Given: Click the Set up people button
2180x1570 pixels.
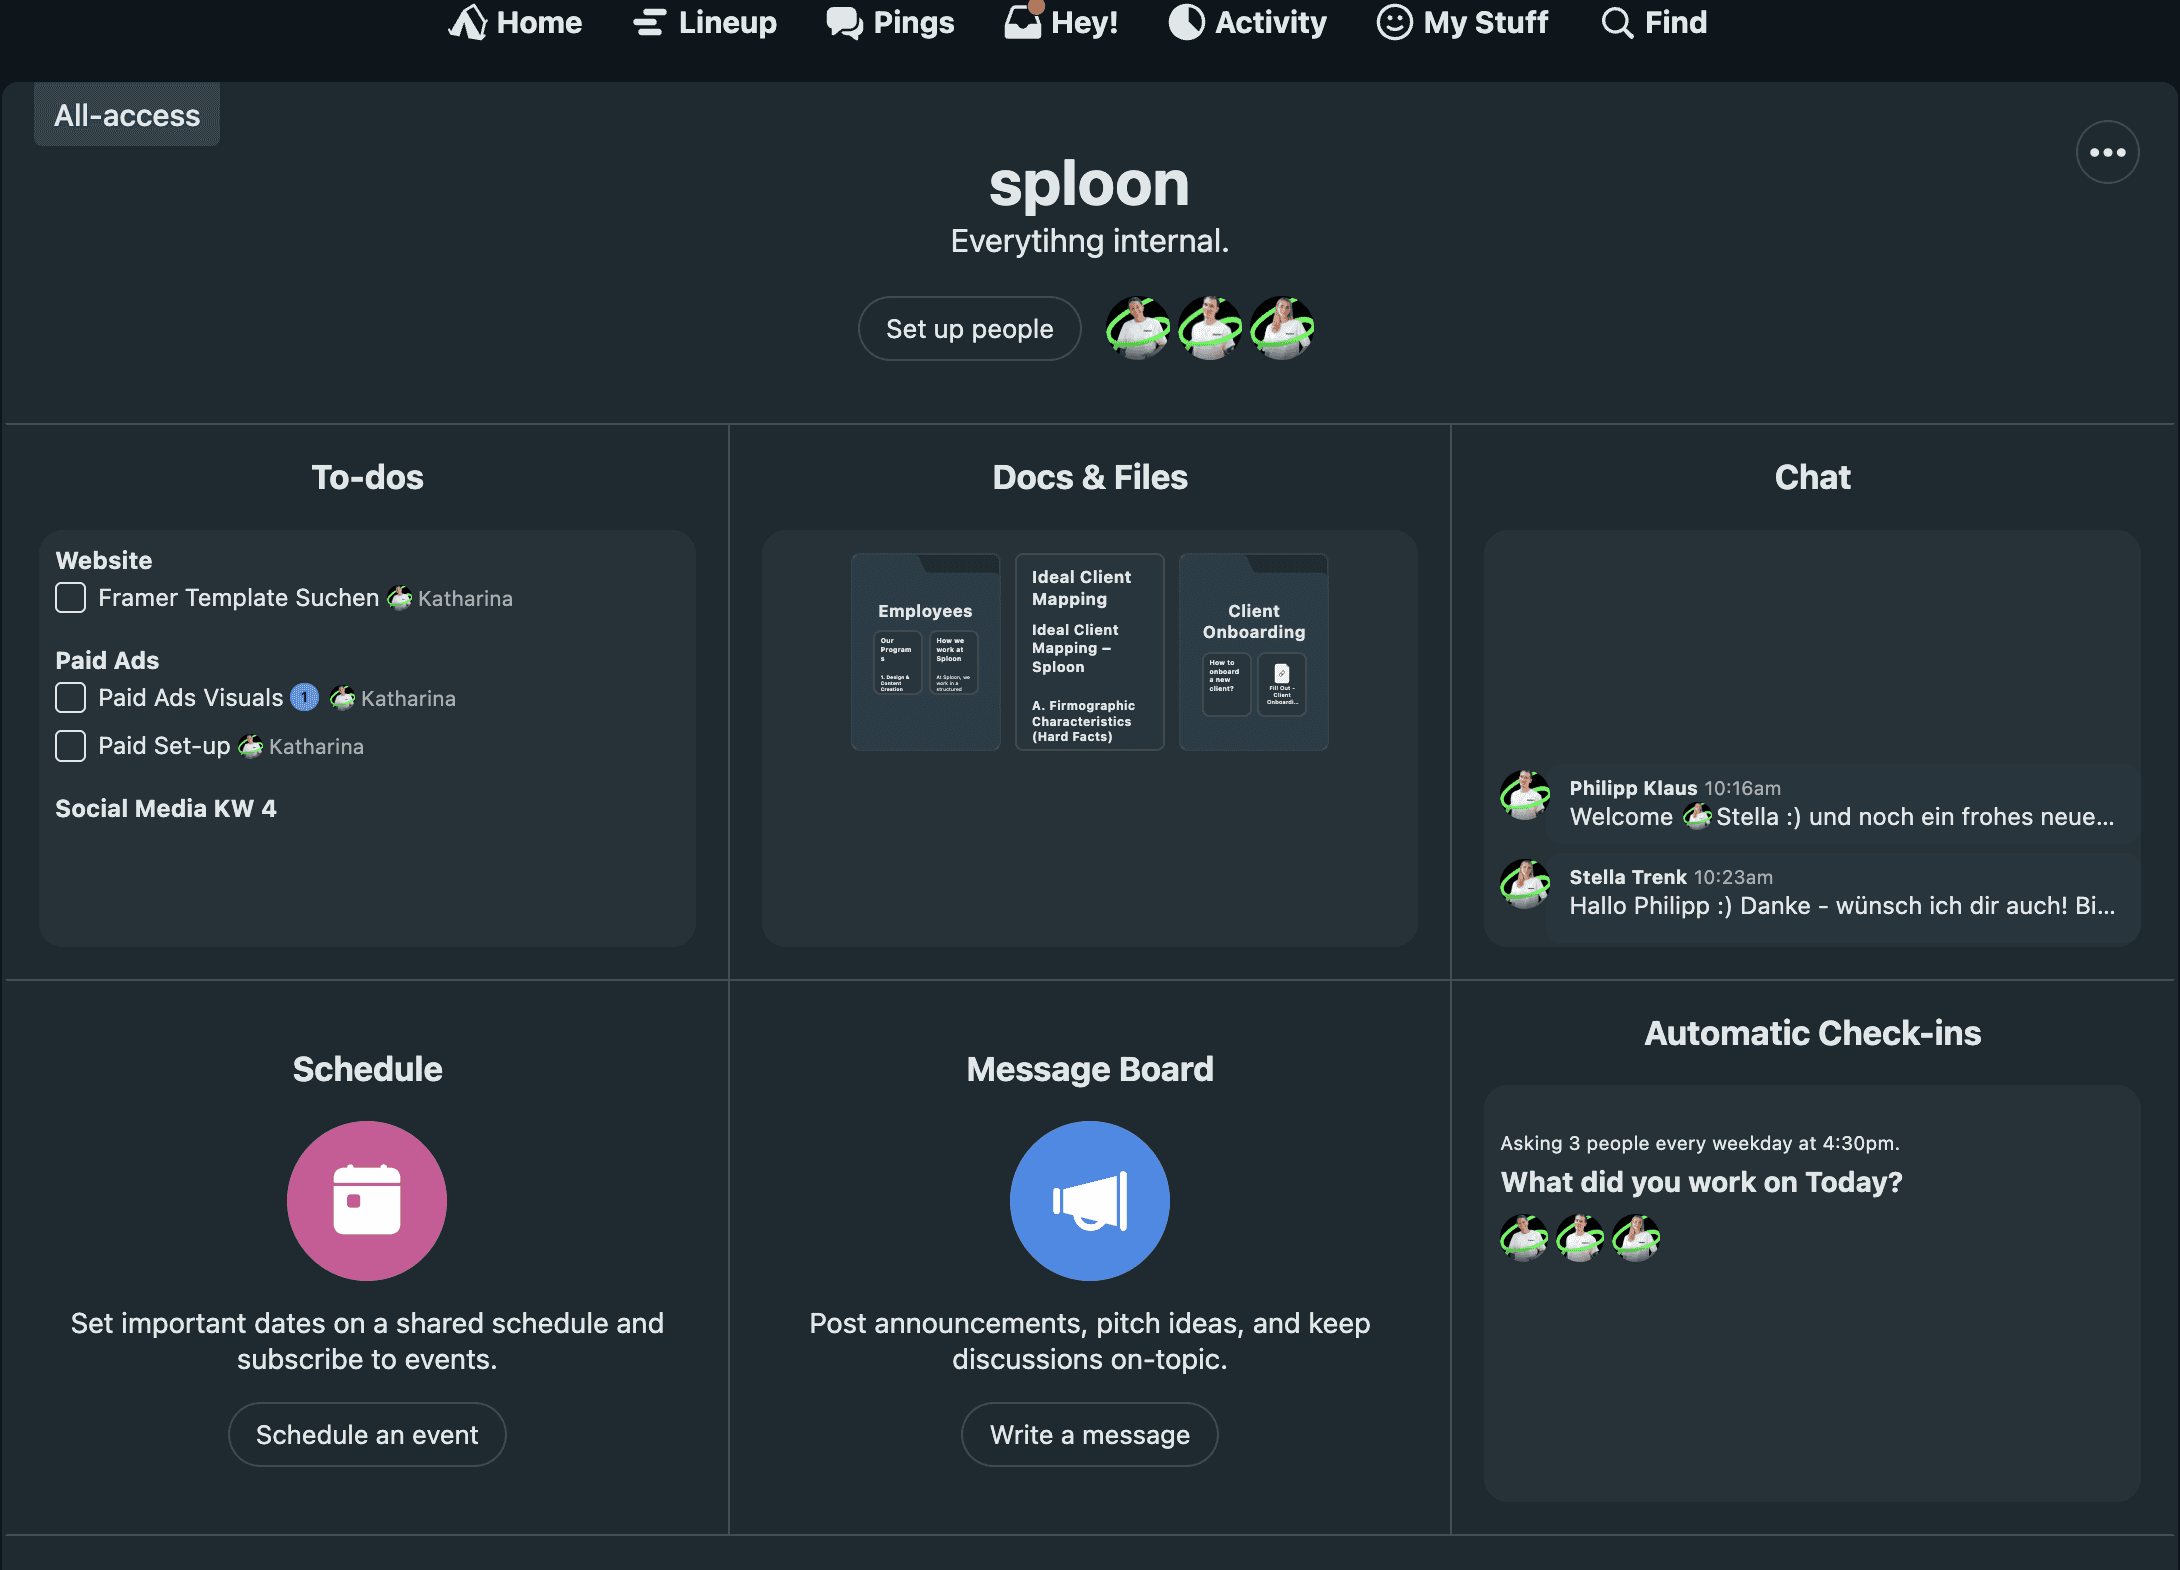Looking at the screenshot, I should click(x=969, y=329).
